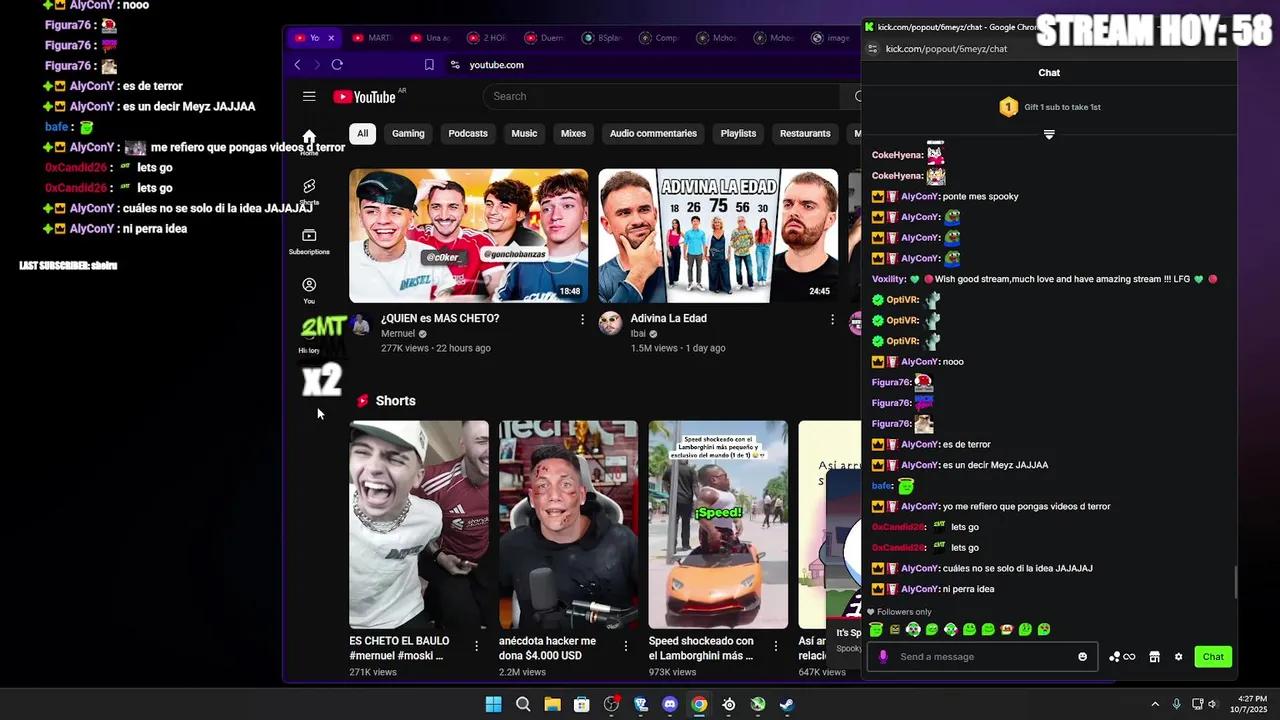The height and width of the screenshot is (720, 1280).
Task: Switch to the BSplan browser tab
Action: point(603,38)
